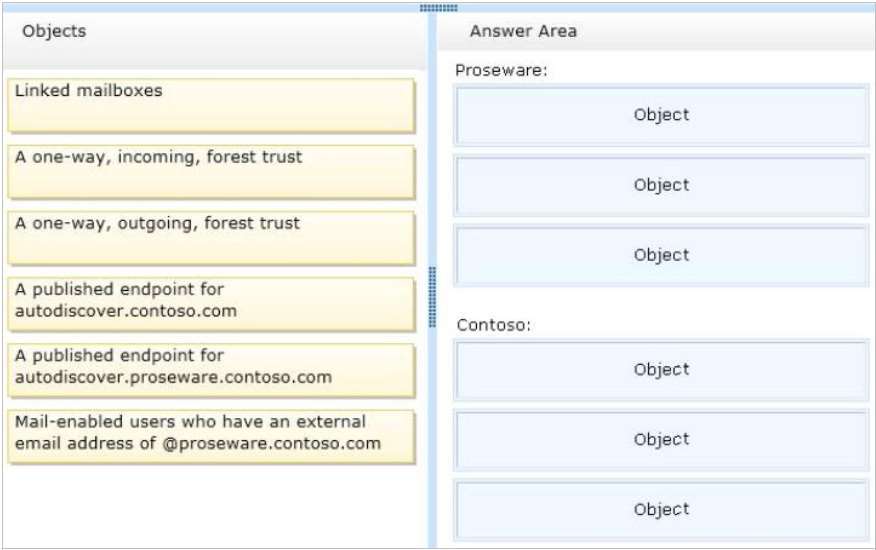Click the top horizontal splitter grip

click(x=439, y=8)
